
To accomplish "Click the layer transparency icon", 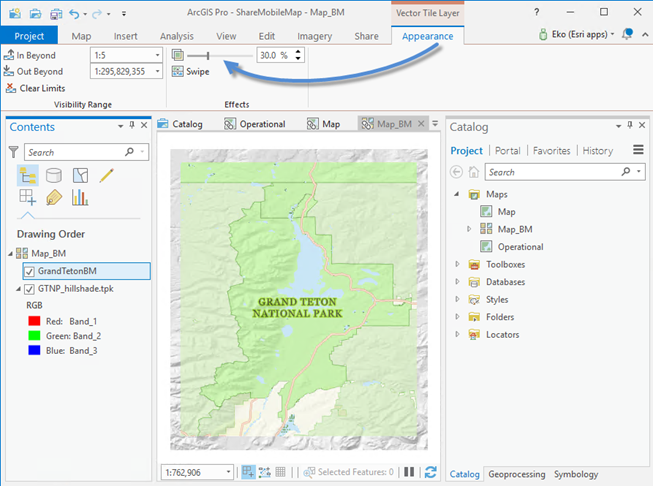I will (x=177, y=55).
